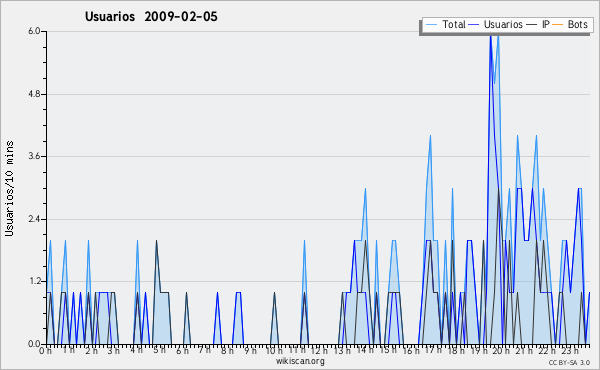Click the y-axis value 6.0
Image resolution: width=600 pixels, height=370 pixels.
coord(34,31)
